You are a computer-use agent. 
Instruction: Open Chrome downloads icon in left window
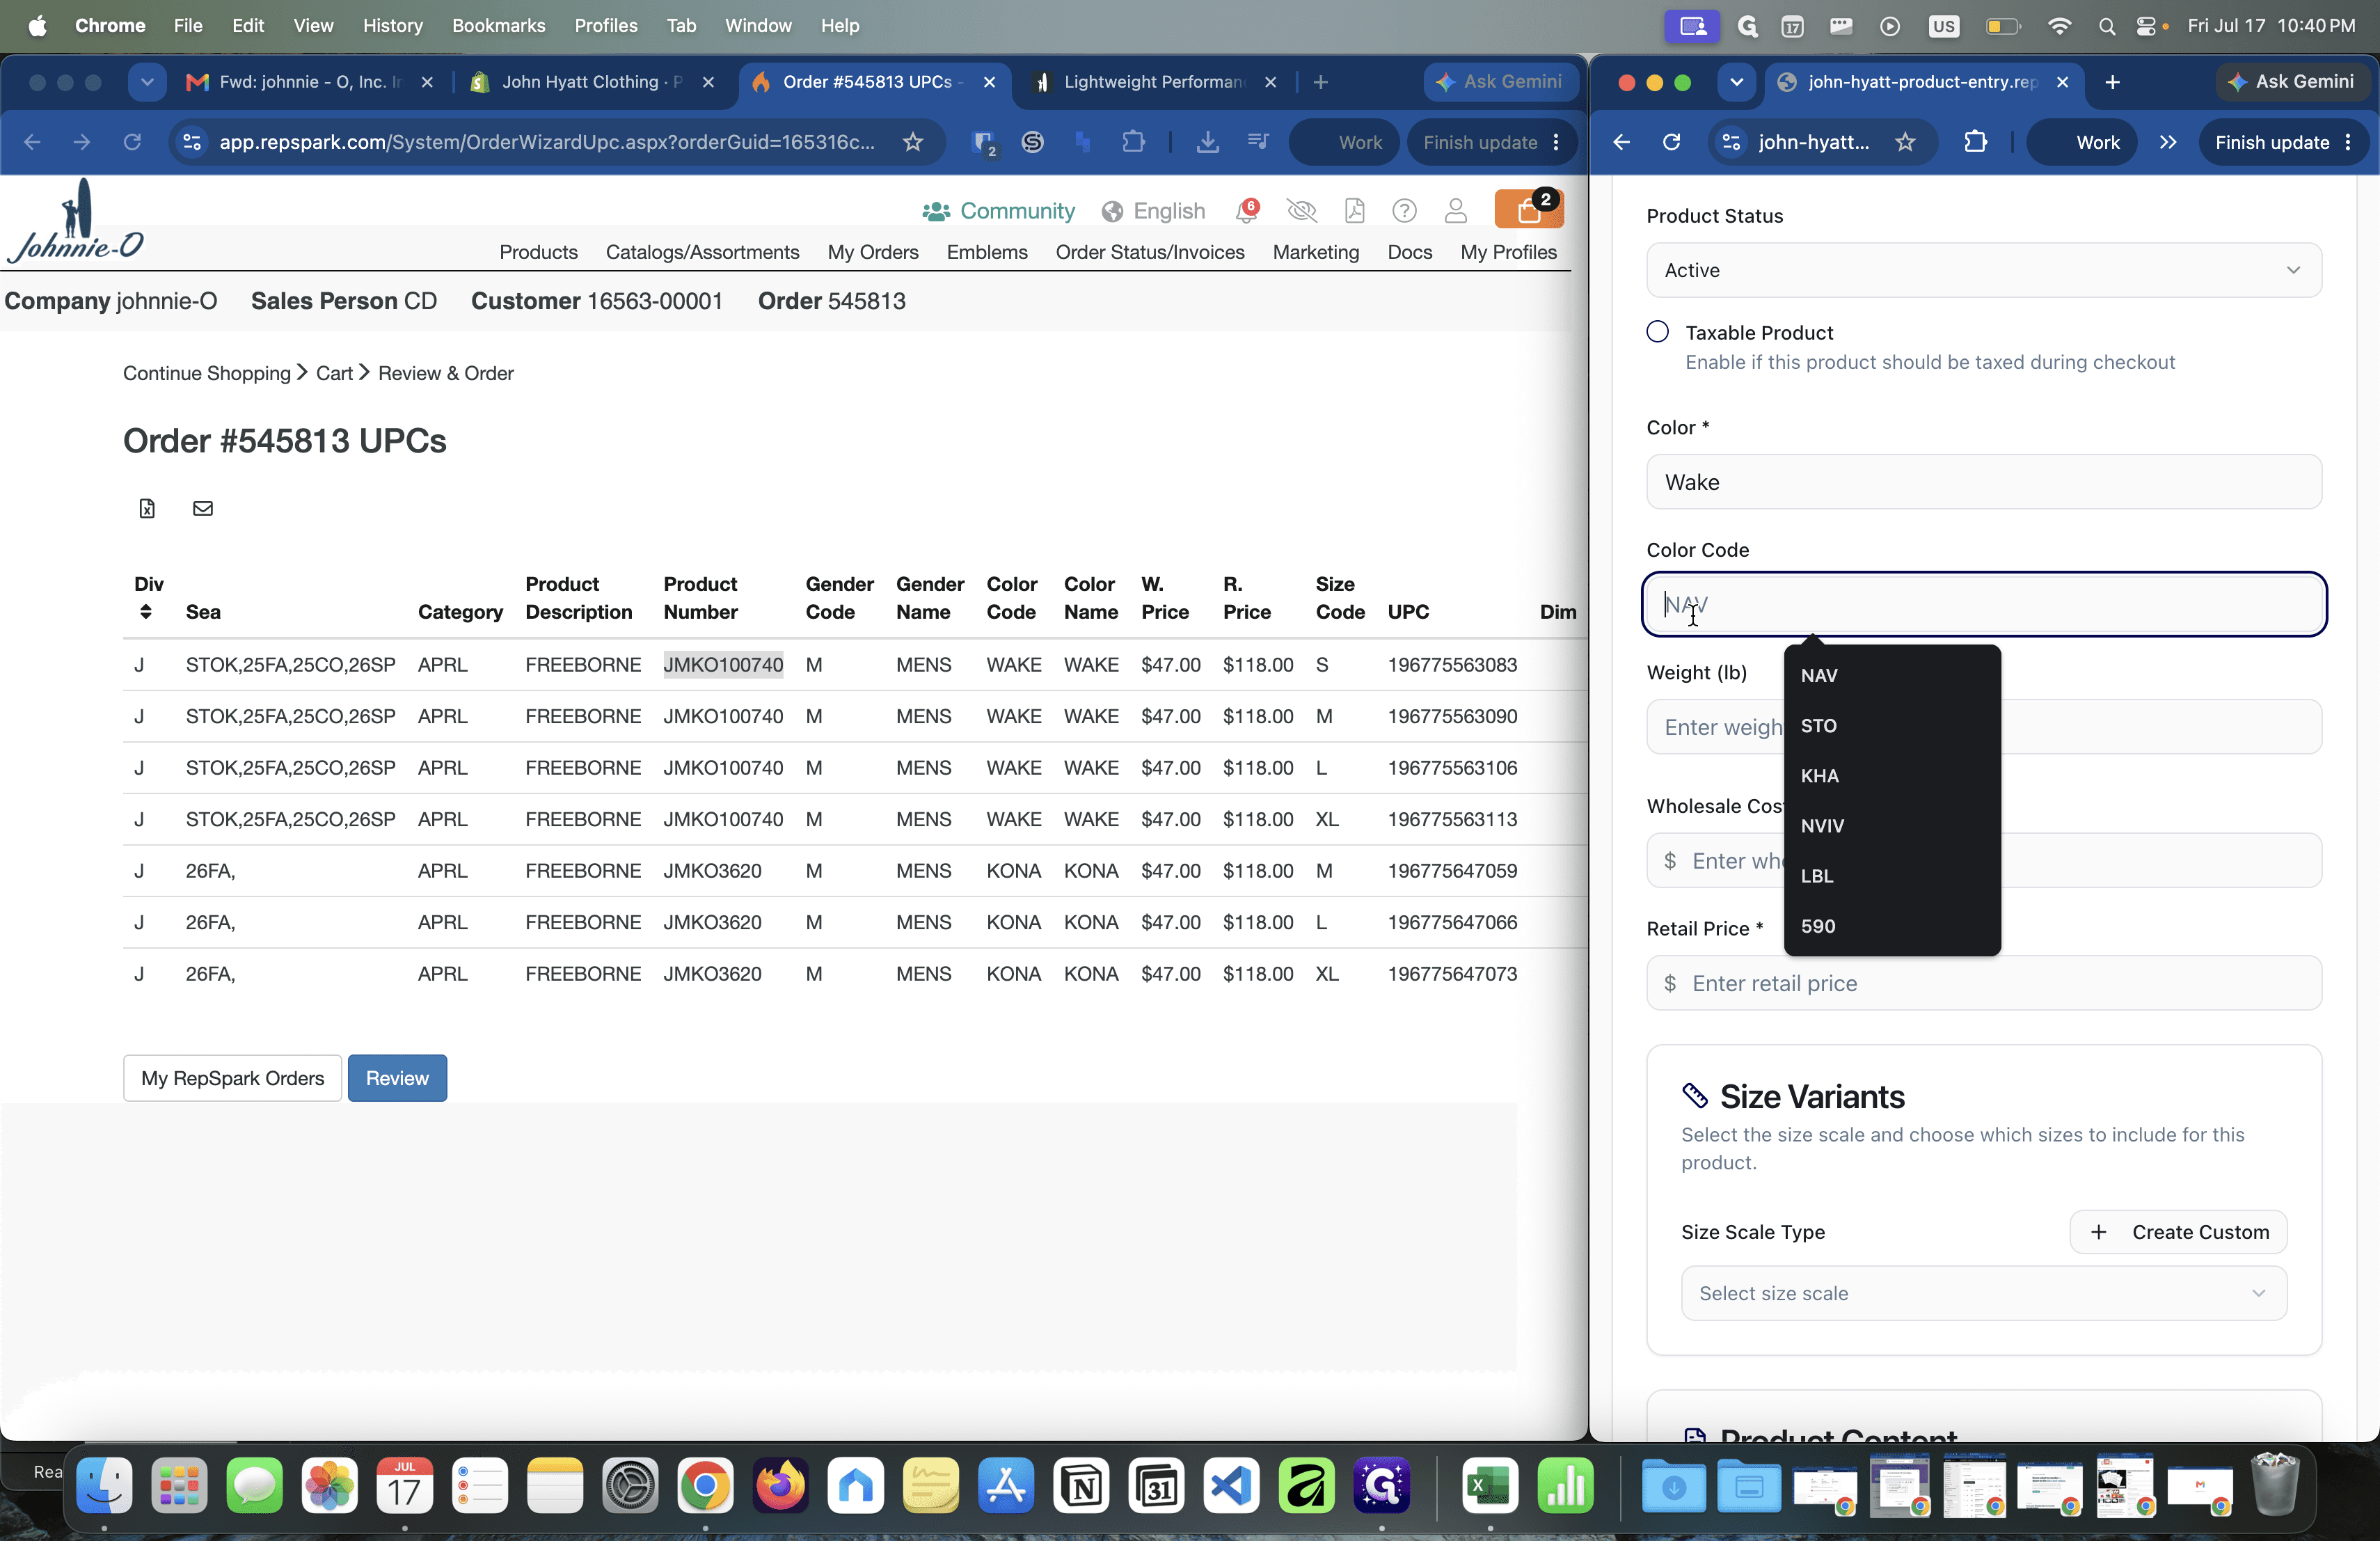(1208, 142)
